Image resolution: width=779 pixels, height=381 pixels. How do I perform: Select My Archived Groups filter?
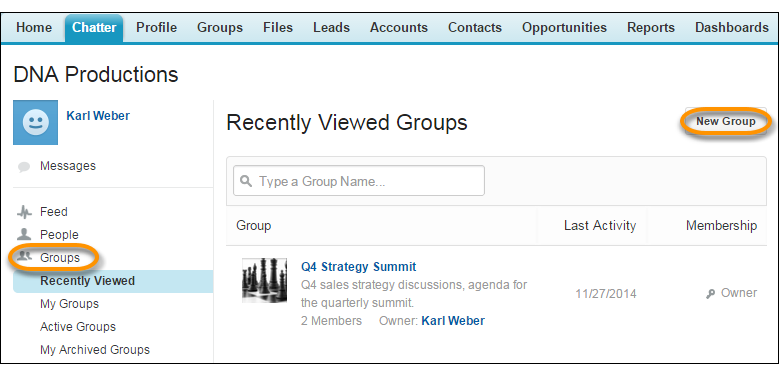point(95,350)
